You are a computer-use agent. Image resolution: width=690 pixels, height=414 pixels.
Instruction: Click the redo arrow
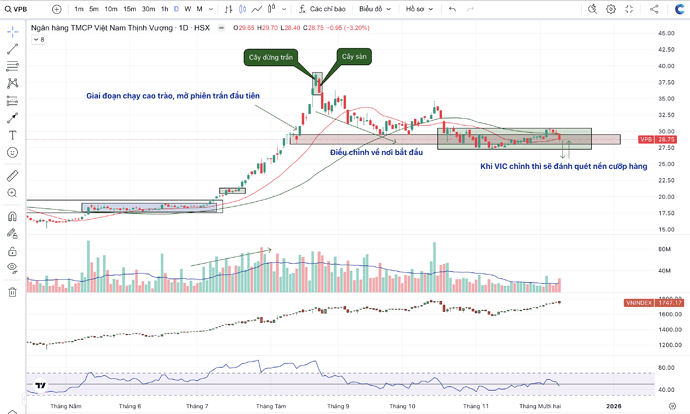(x=470, y=9)
